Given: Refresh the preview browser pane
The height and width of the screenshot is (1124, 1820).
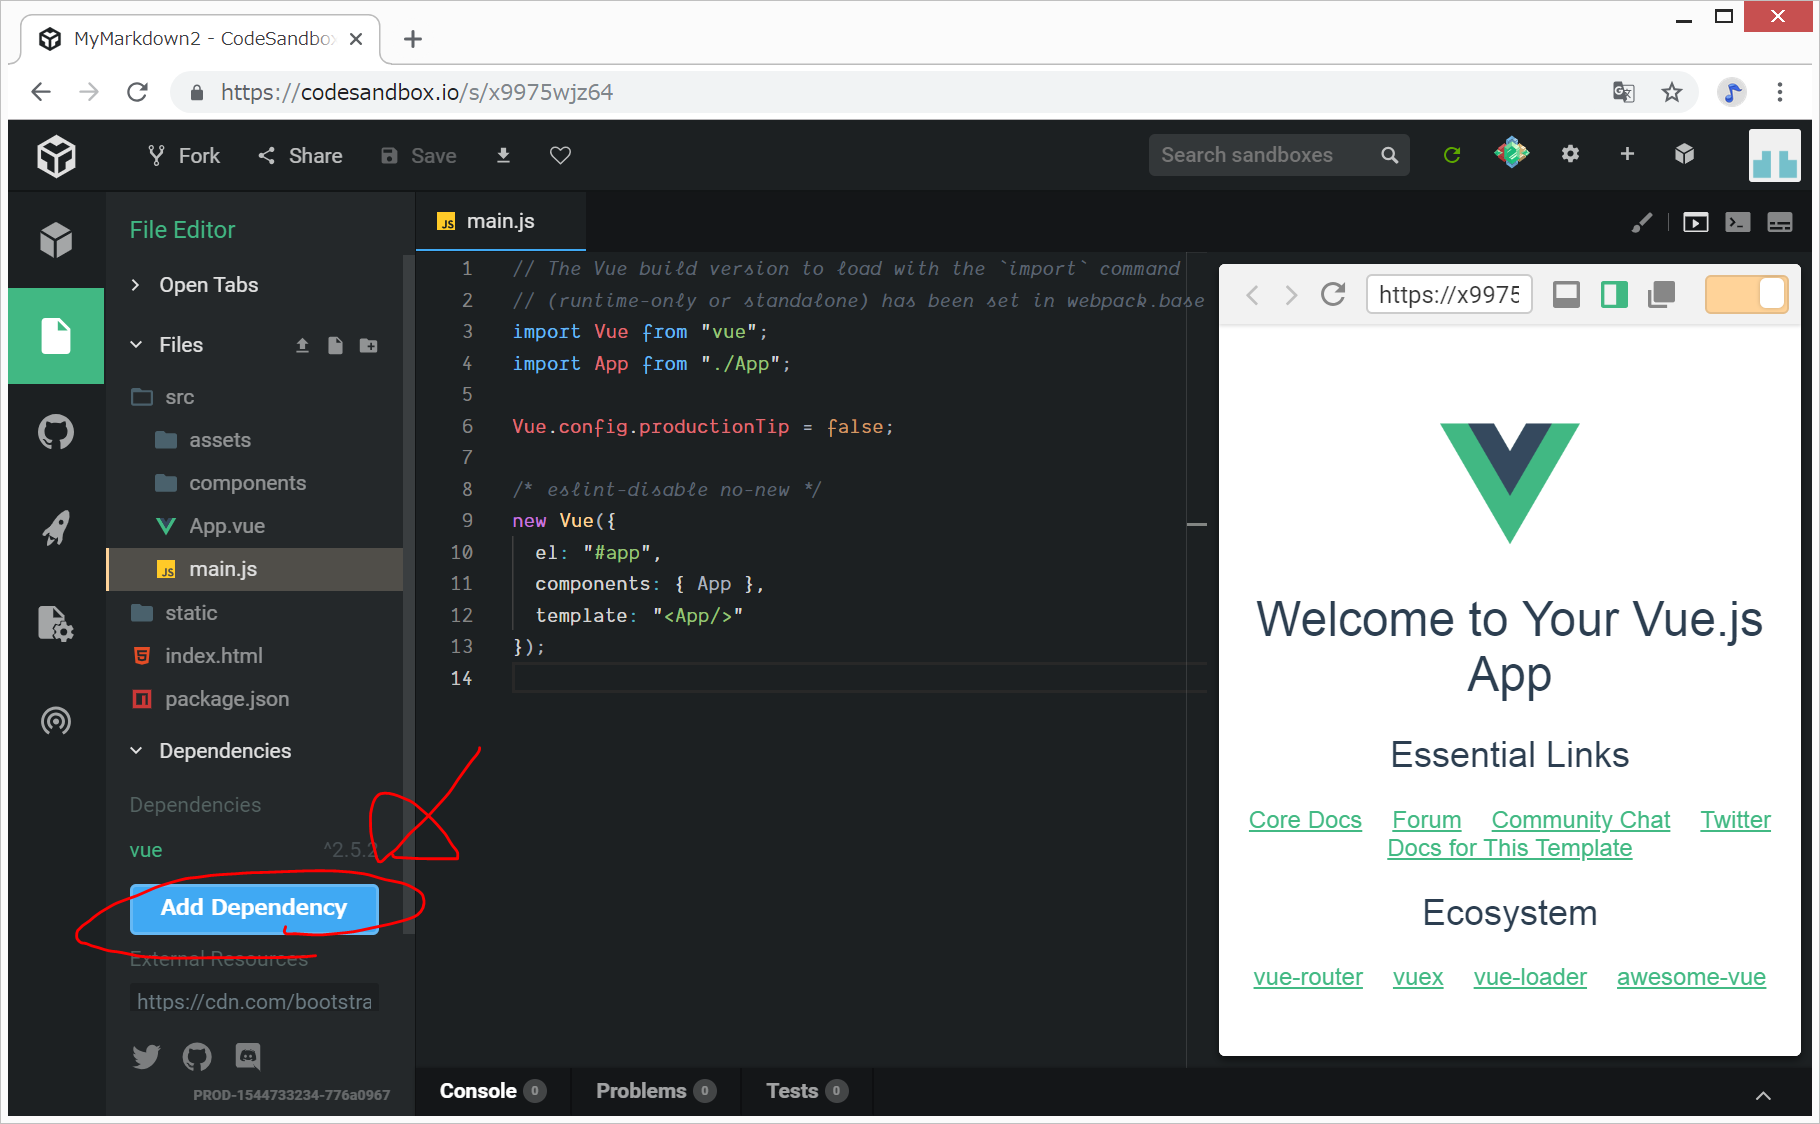Looking at the screenshot, I should point(1332,294).
